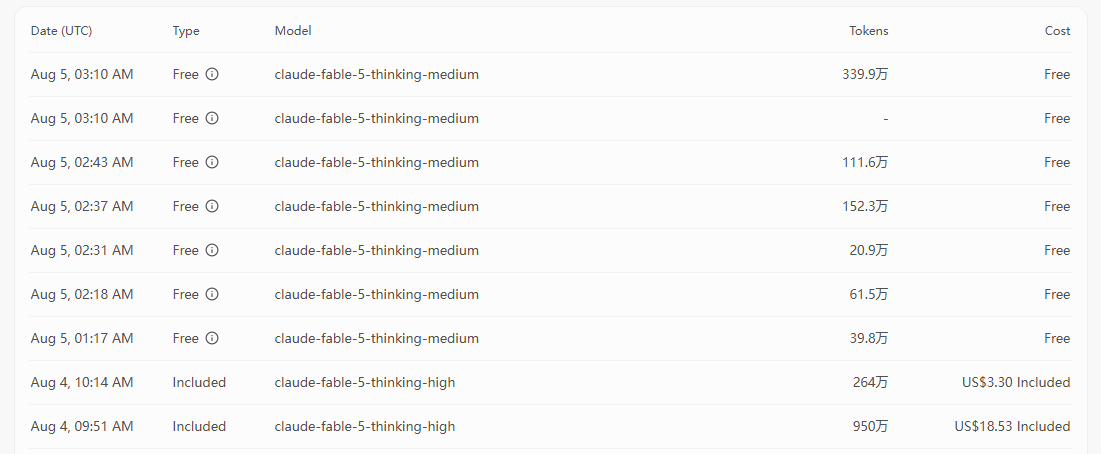This screenshot has height=454, width=1101.
Task: Click info icon in 03:10 AM row with dash tokens
Action: point(212,118)
